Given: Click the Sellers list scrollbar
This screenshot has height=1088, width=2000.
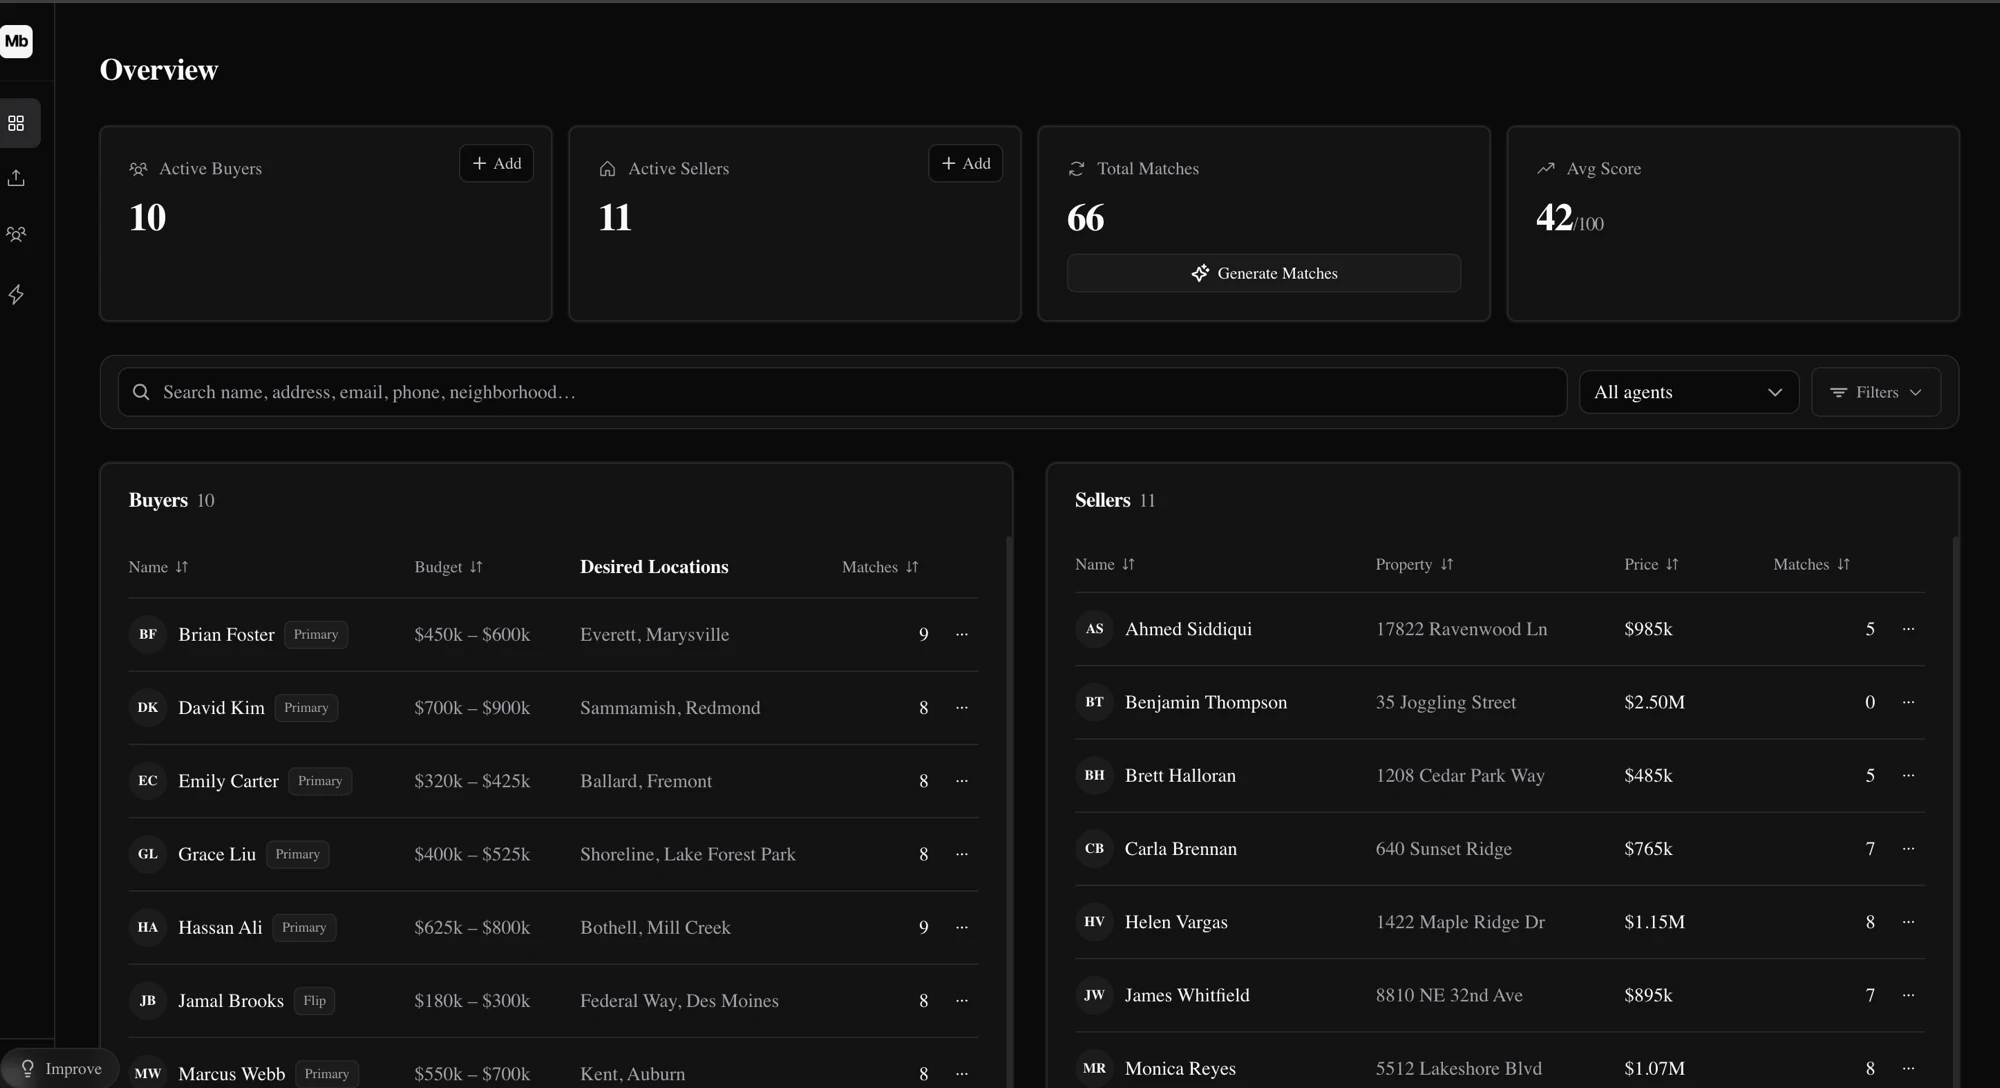Looking at the screenshot, I should pos(1955,810).
